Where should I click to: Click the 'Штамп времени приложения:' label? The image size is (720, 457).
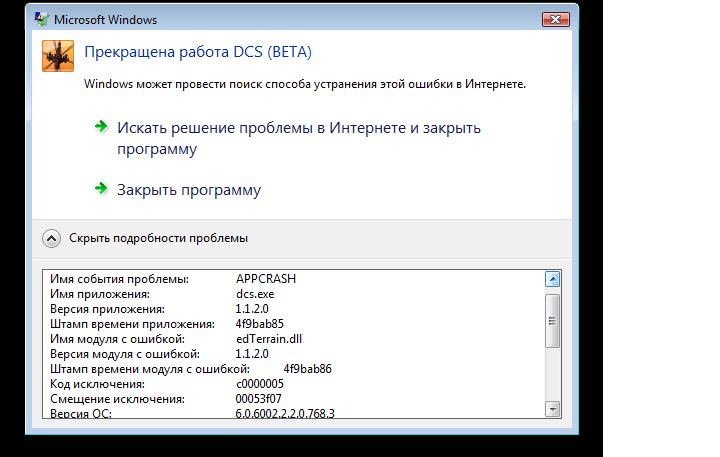point(132,324)
